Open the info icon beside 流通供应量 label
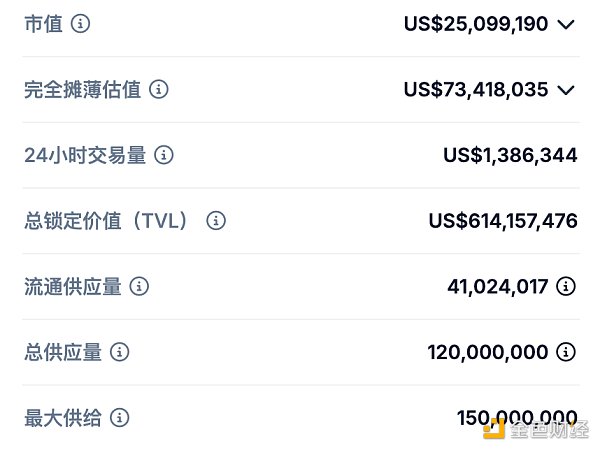600x450 pixels. (140, 287)
